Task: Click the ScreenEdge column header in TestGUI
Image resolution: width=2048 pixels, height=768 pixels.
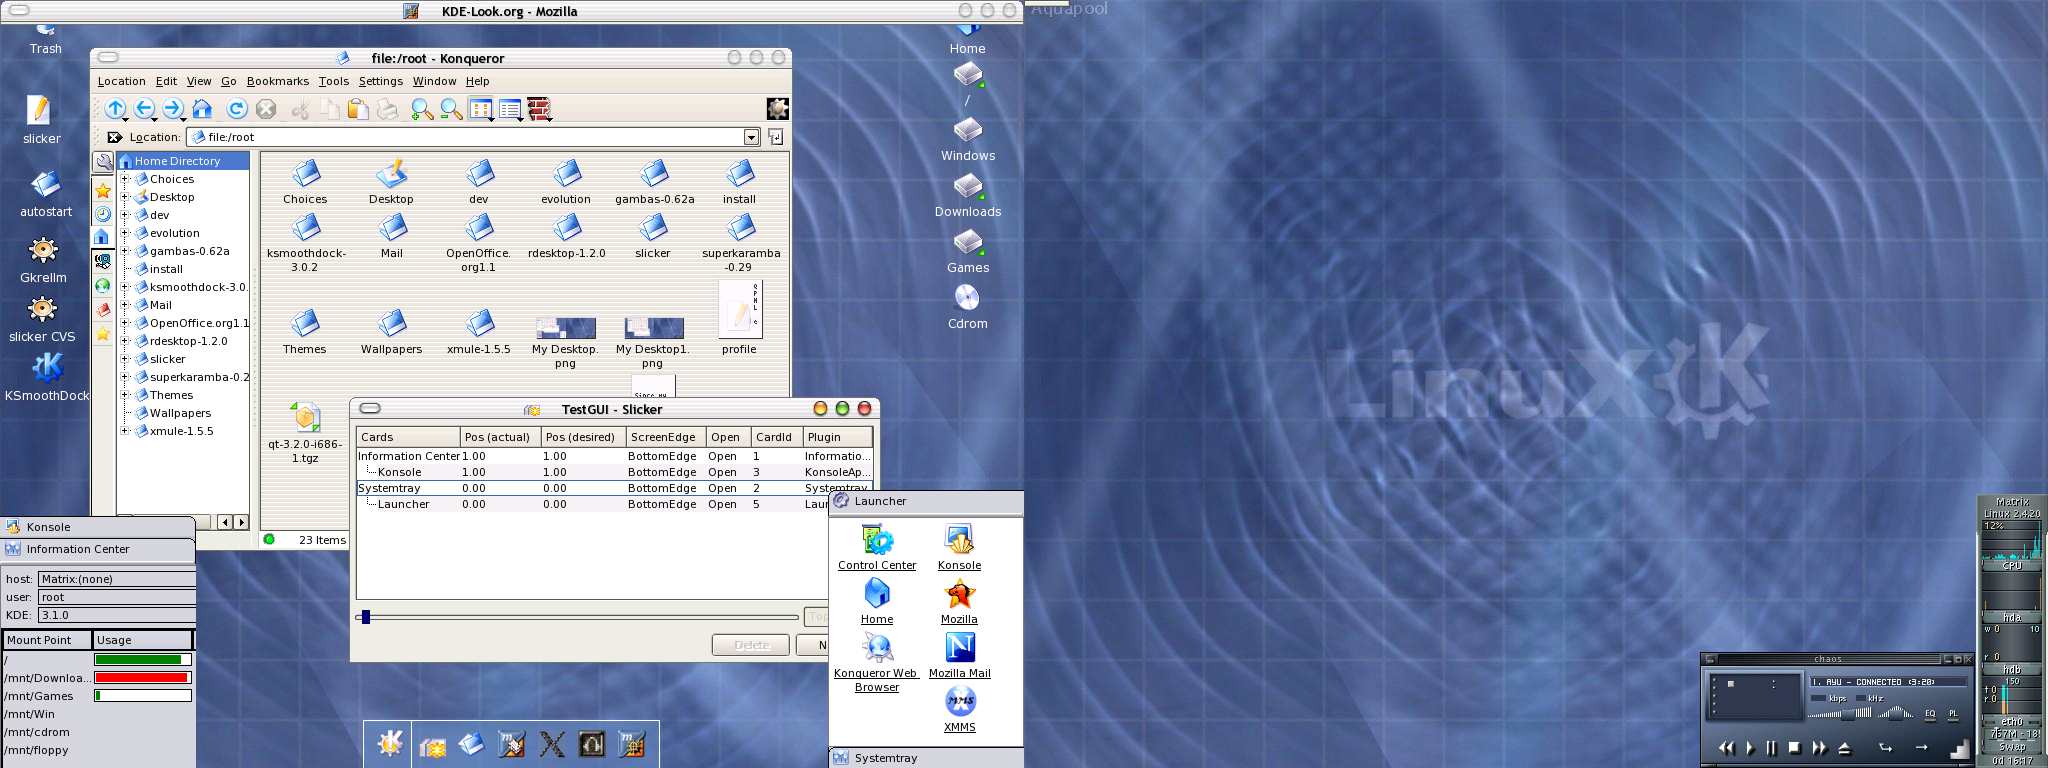Action: 666,437
